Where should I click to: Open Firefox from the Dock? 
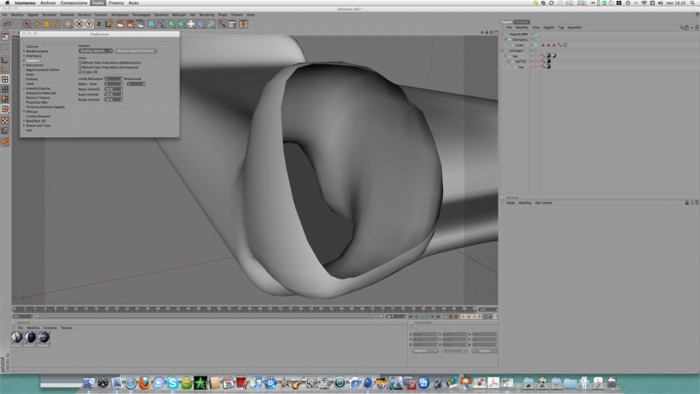(x=144, y=383)
